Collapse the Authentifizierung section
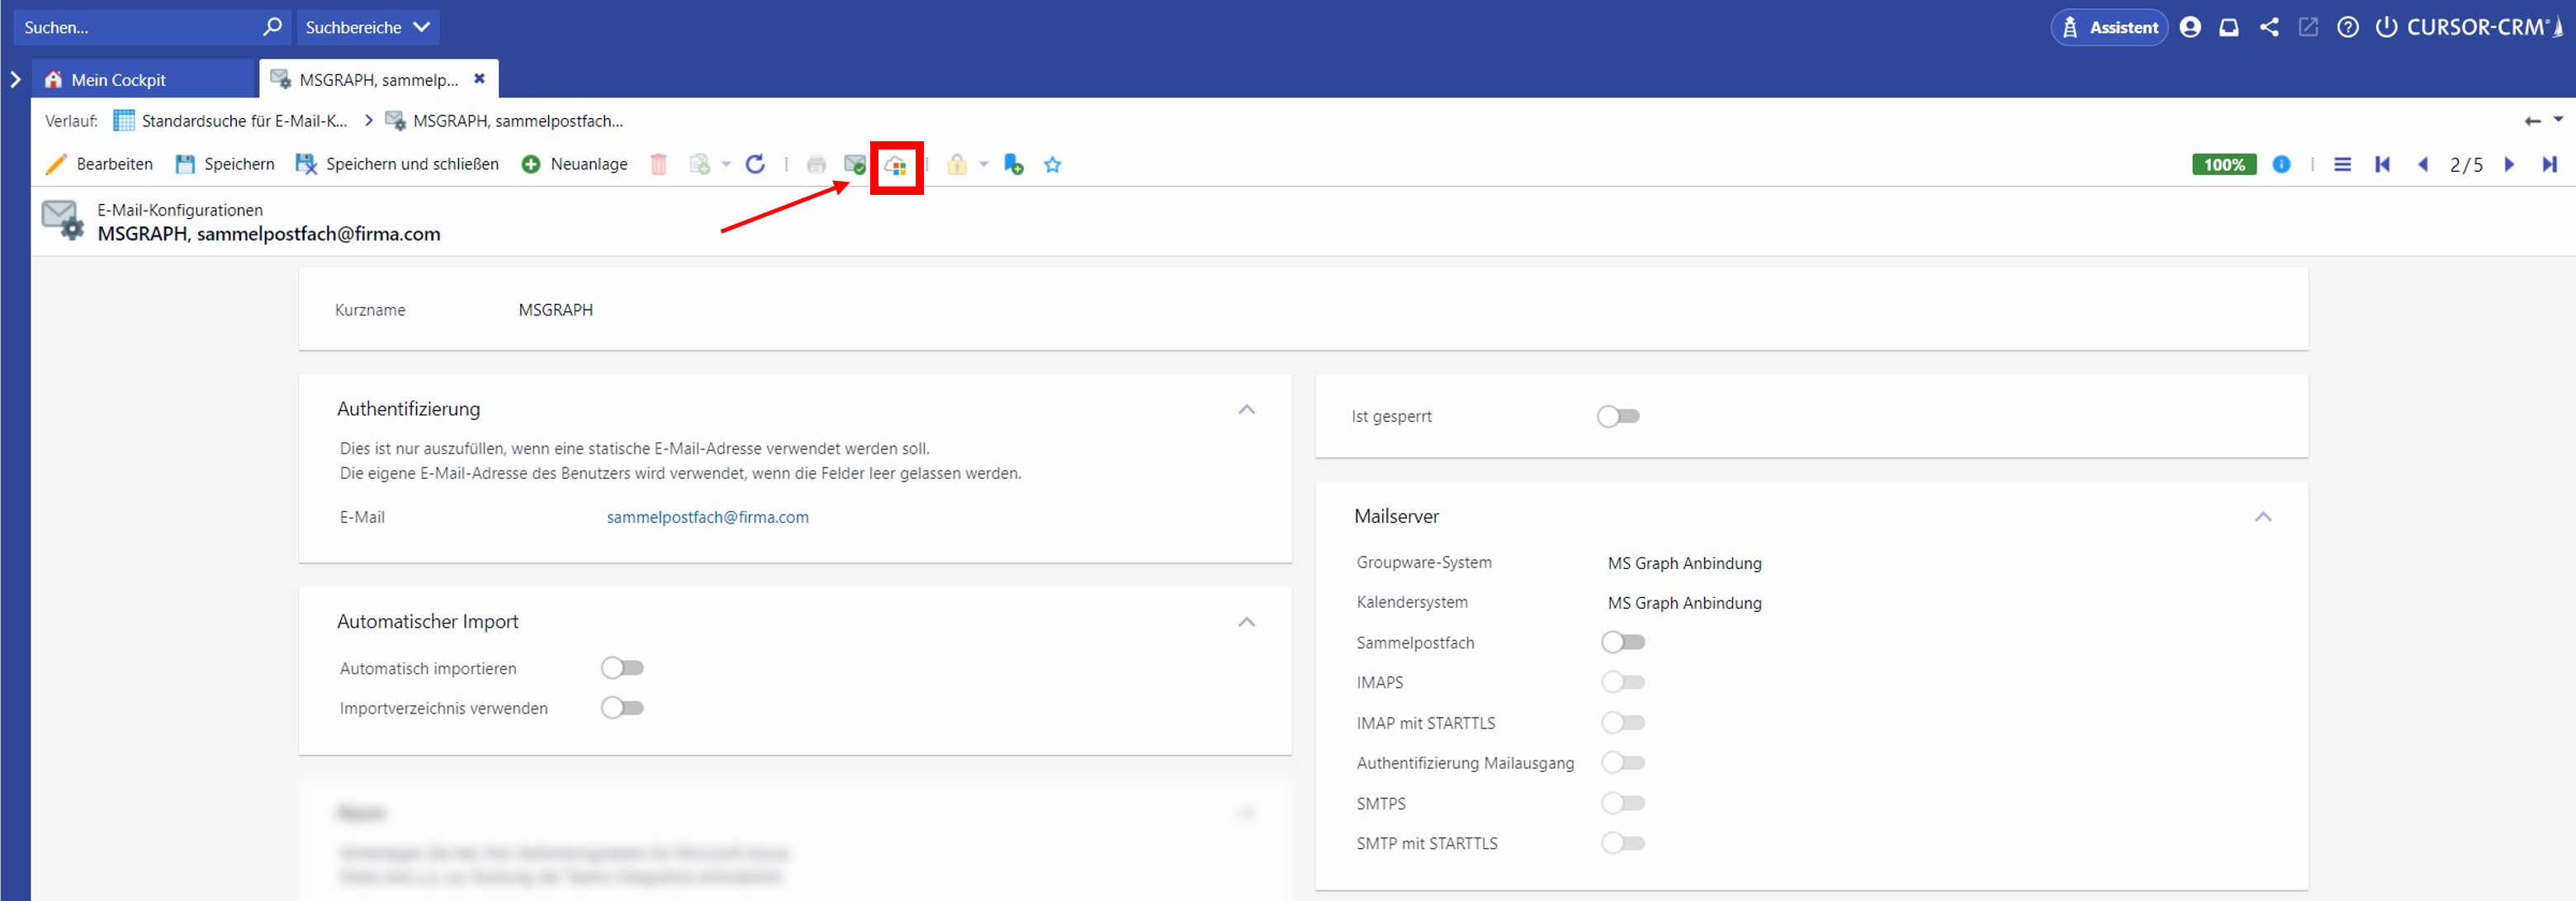 click(x=1246, y=409)
